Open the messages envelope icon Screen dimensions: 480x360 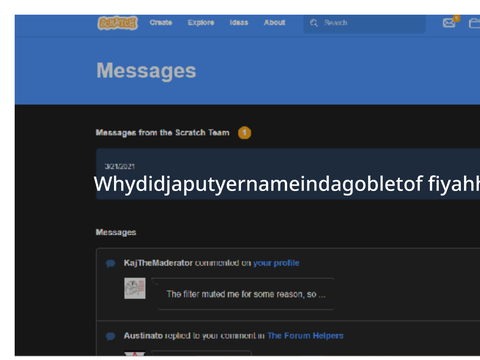tap(449, 23)
